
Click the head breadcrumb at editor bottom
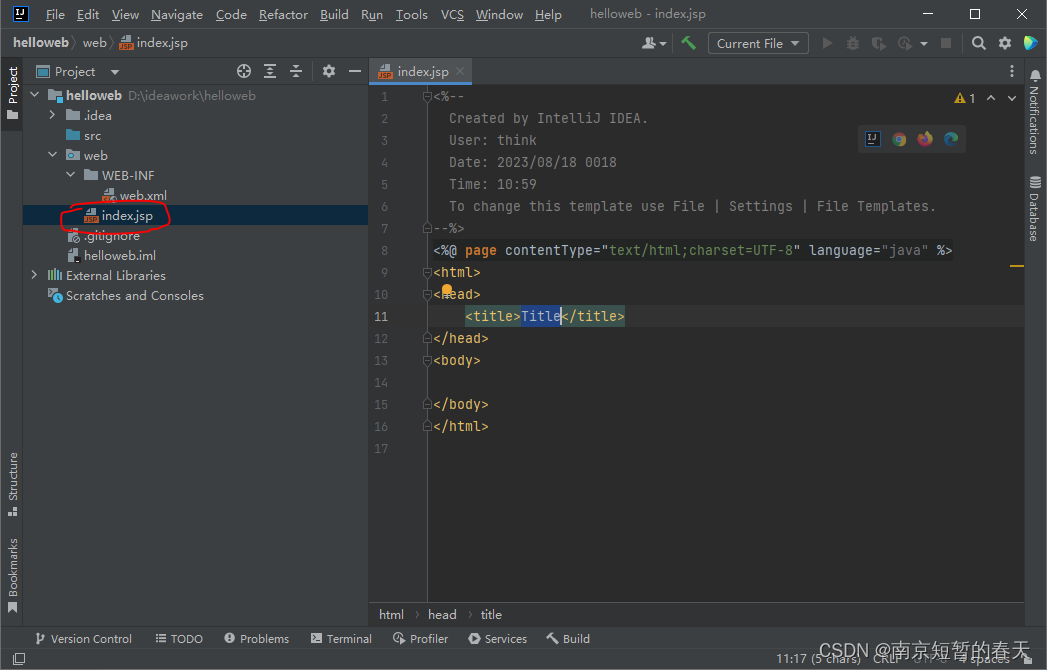[x=442, y=615]
